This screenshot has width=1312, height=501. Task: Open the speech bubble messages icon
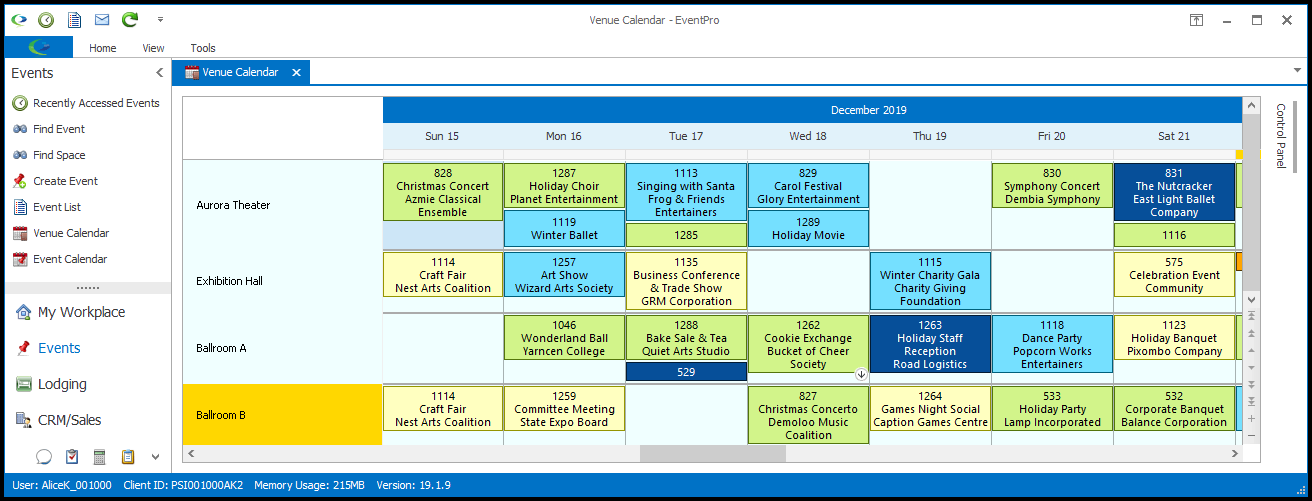pos(44,457)
